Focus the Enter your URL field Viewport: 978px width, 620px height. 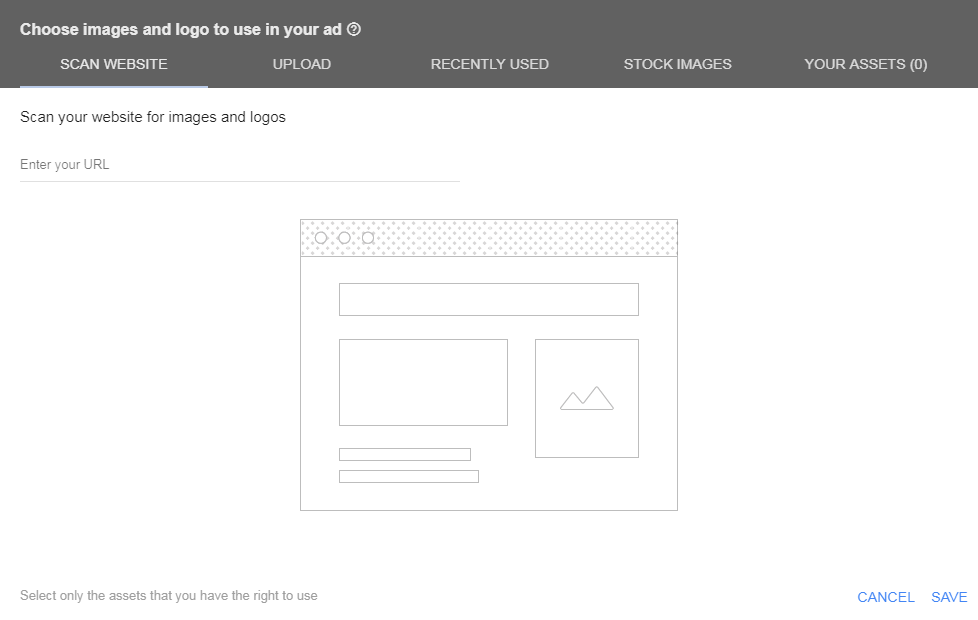[x=240, y=165]
